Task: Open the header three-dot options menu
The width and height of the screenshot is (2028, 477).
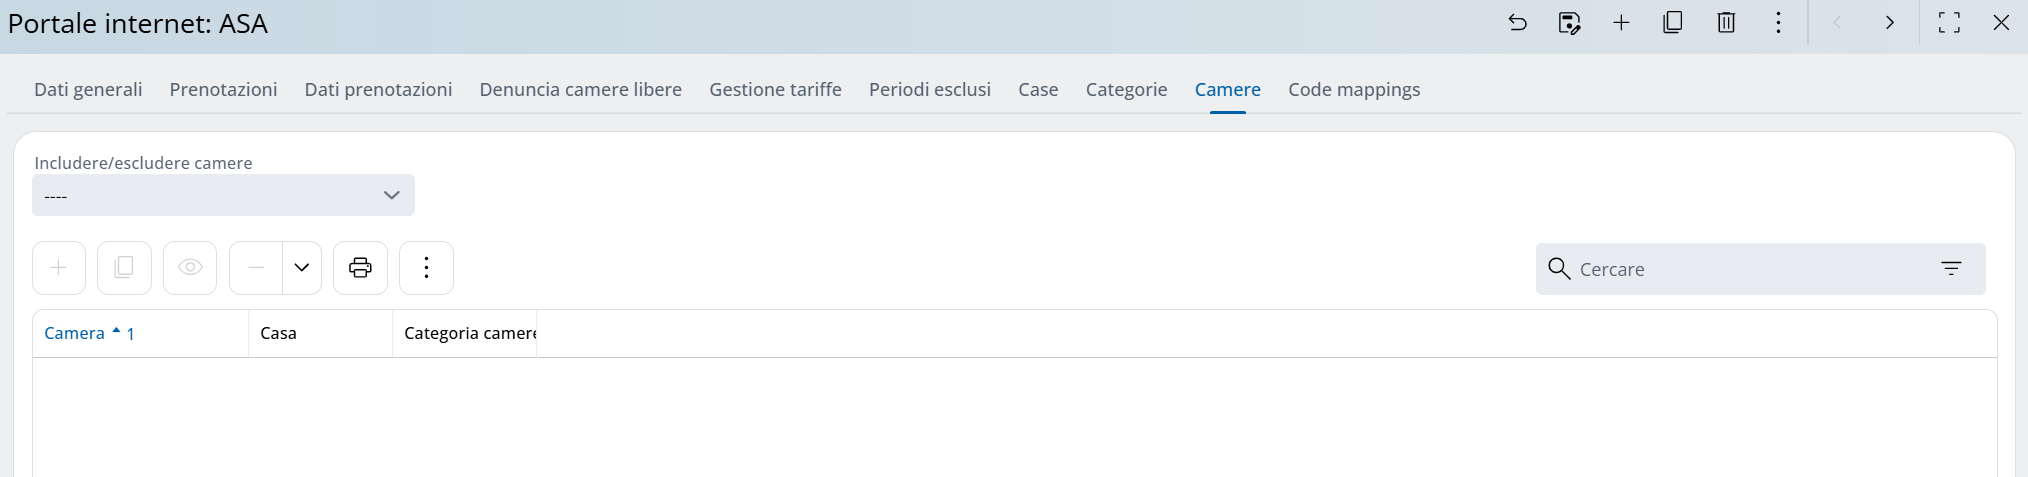Action: pyautogui.click(x=1778, y=23)
